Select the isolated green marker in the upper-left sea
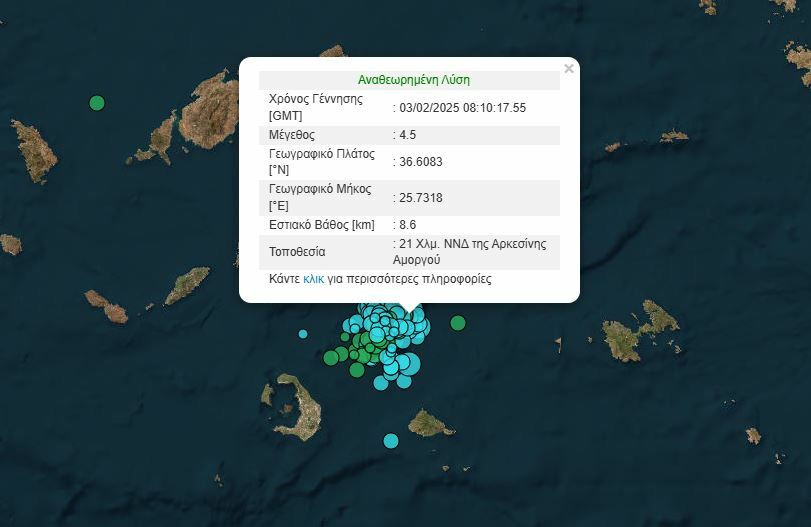Image resolution: width=811 pixels, height=527 pixels. coord(97,102)
